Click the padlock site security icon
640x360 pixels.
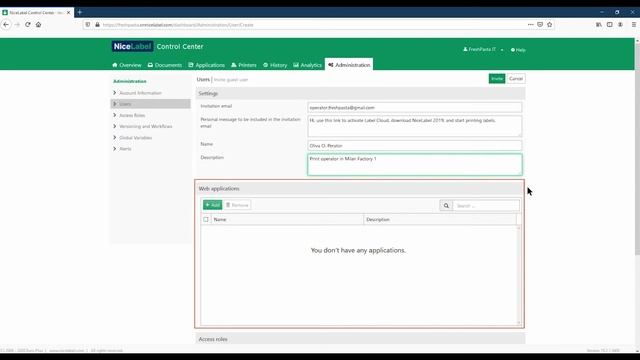point(97,24)
